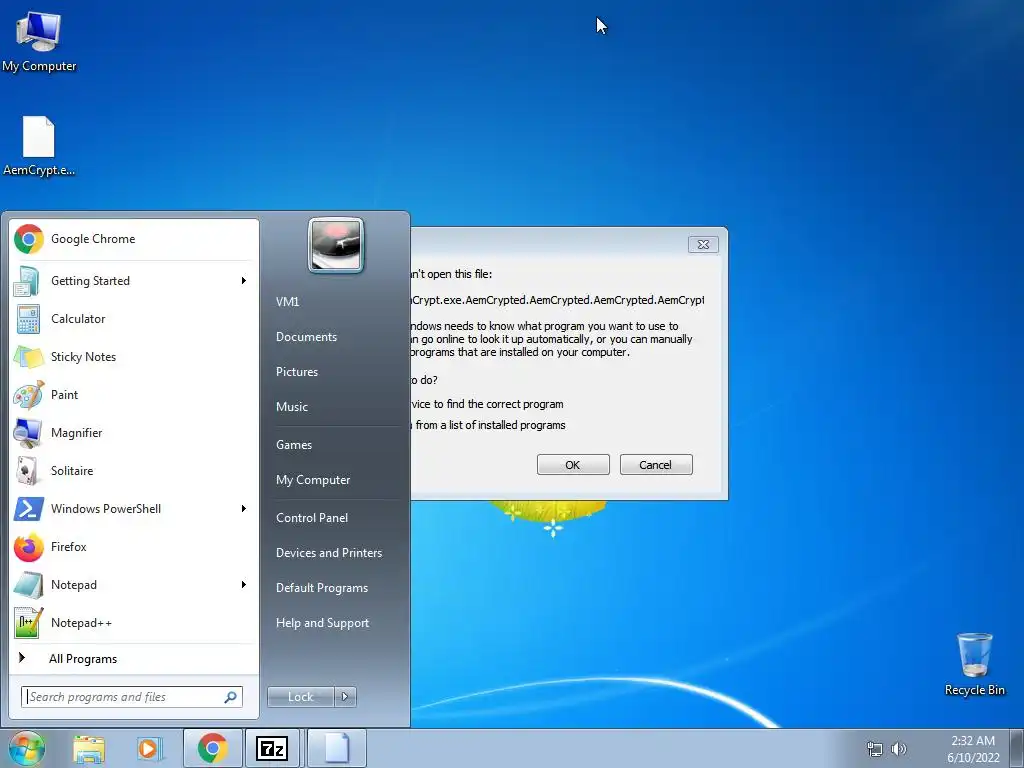Open Devices and Printers
This screenshot has width=1024, height=768.
coord(328,553)
